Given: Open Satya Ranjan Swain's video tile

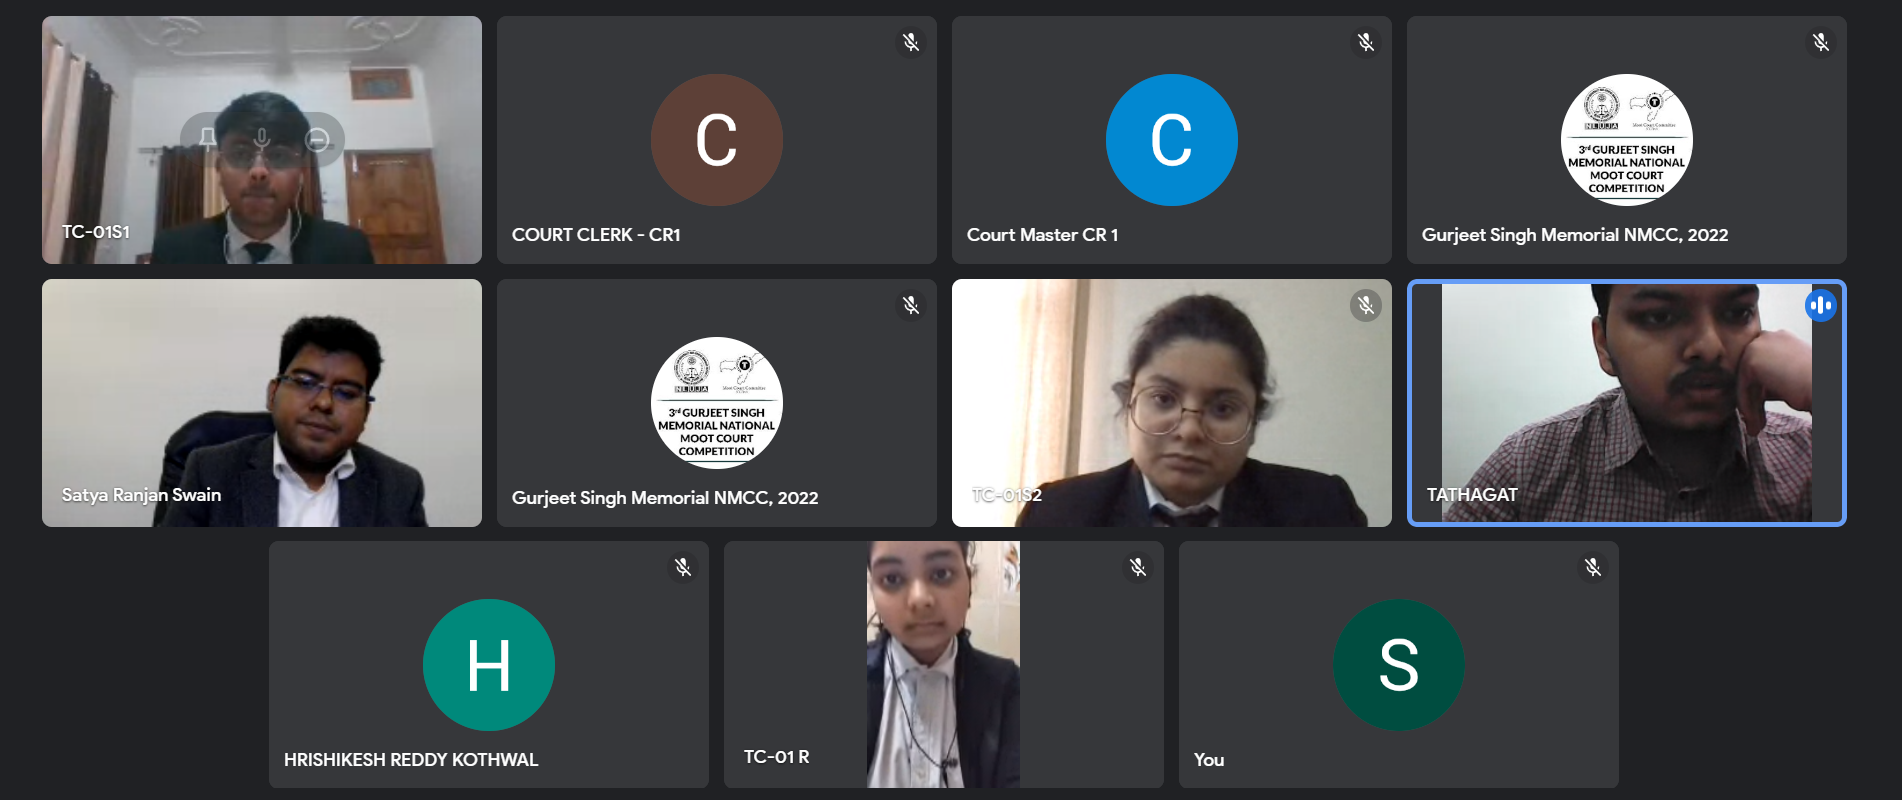Looking at the screenshot, I should coord(262,403).
